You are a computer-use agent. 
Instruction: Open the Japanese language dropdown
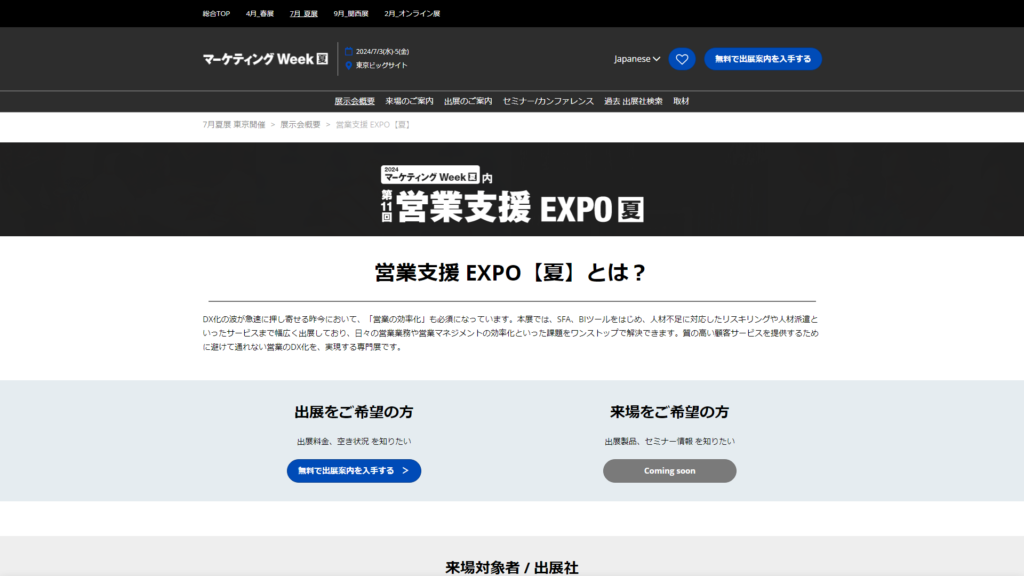click(637, 59)
